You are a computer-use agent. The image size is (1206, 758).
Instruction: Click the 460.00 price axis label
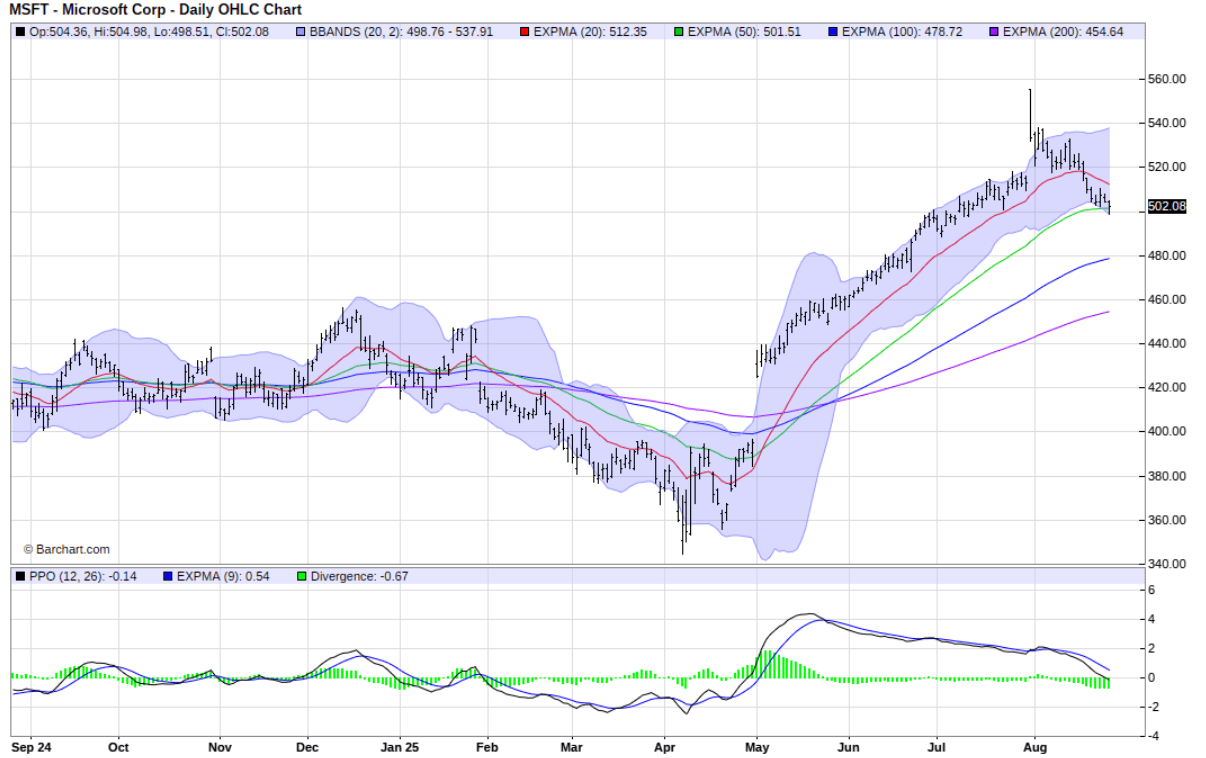tap(1167, 300)
